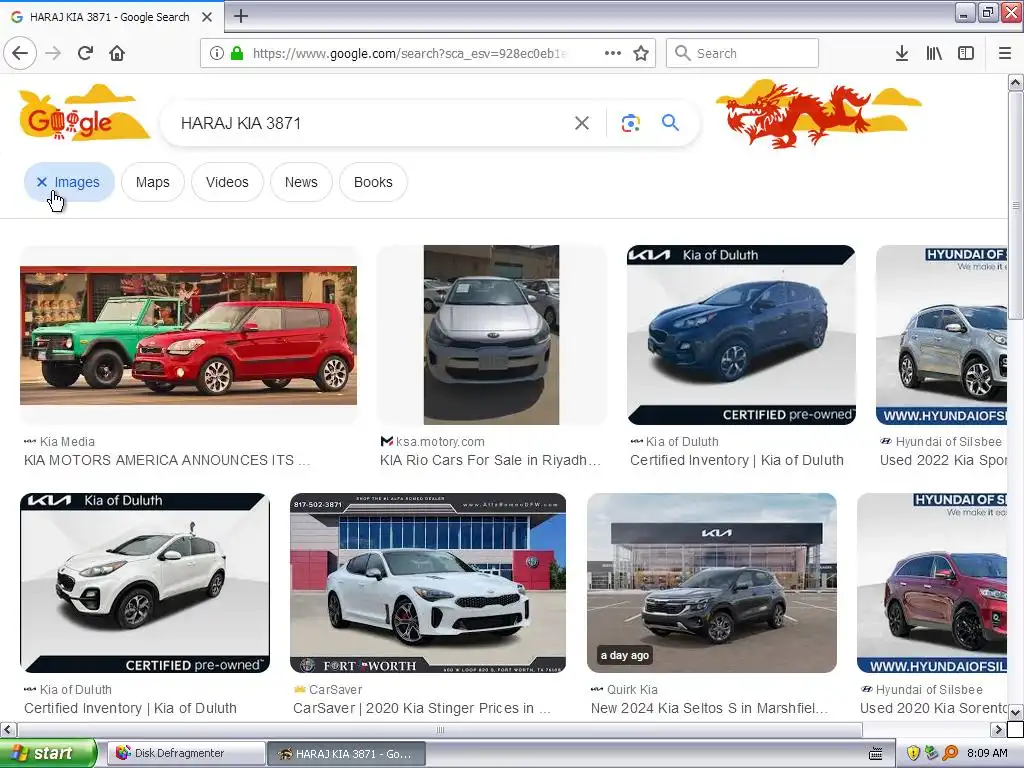Click the Google lantern doodle logo

click(84, 113)
